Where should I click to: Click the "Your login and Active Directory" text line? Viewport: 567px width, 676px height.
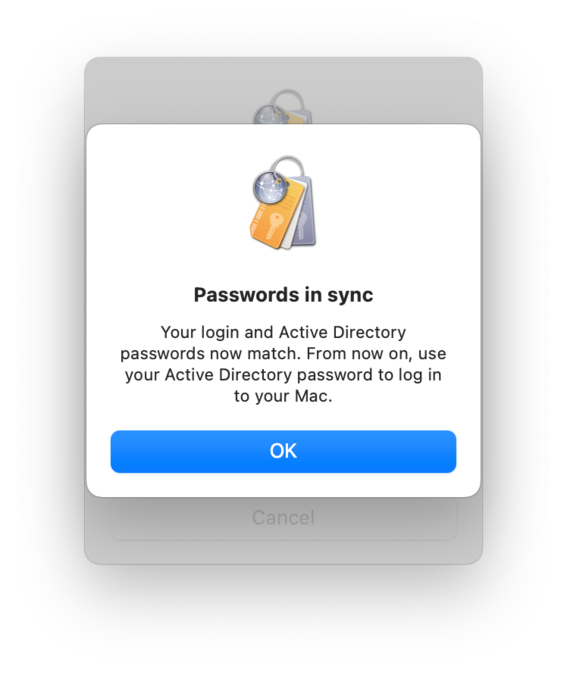[283, 332]
